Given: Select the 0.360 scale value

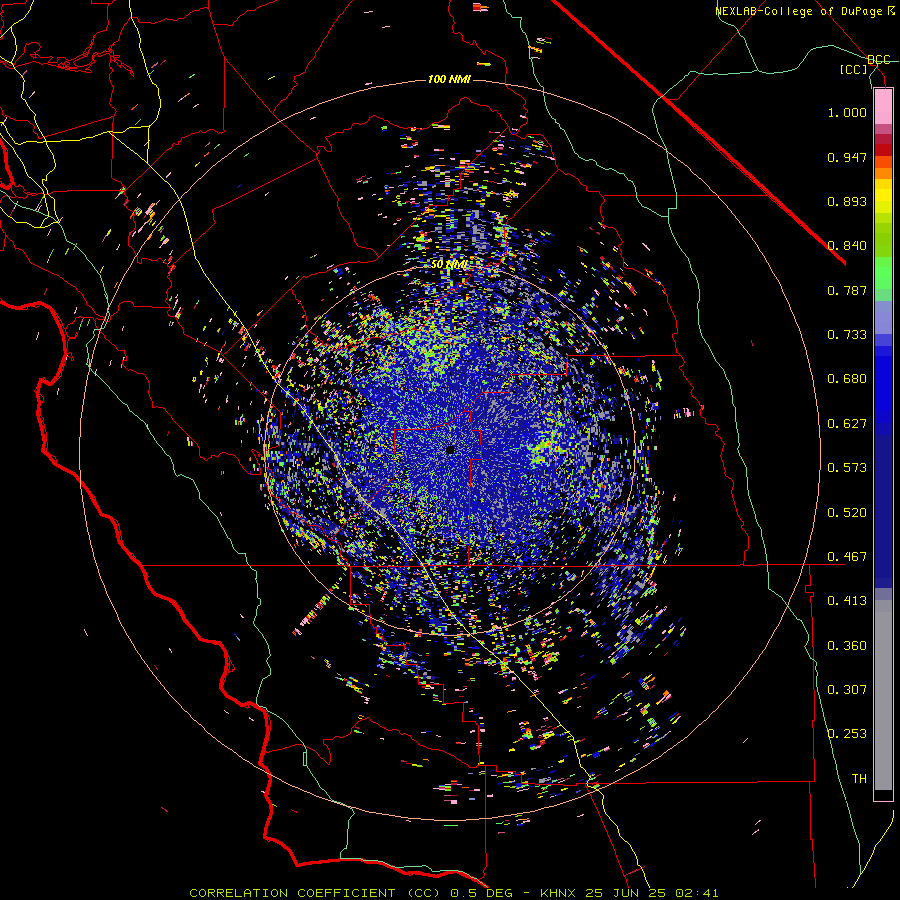Looking at the screenshot, I should tap(847, 646).
